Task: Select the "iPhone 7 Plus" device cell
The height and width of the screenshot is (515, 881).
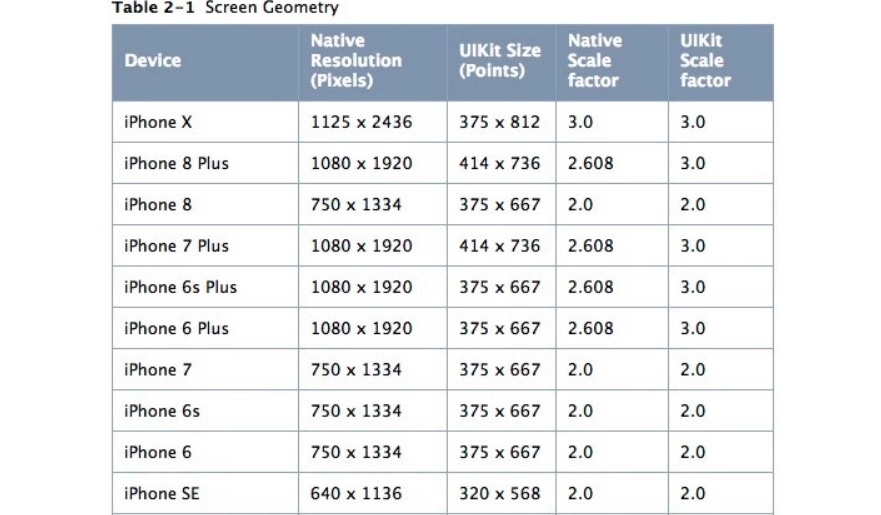Action: click(x=176, y=246)
